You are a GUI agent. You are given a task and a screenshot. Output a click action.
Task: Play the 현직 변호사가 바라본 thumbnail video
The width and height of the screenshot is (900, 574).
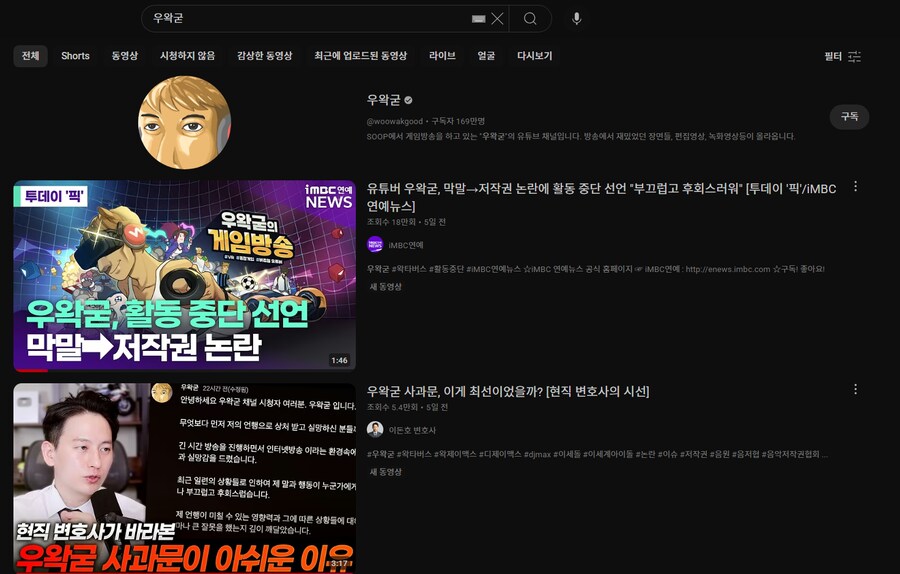click(x=184, y=478)
